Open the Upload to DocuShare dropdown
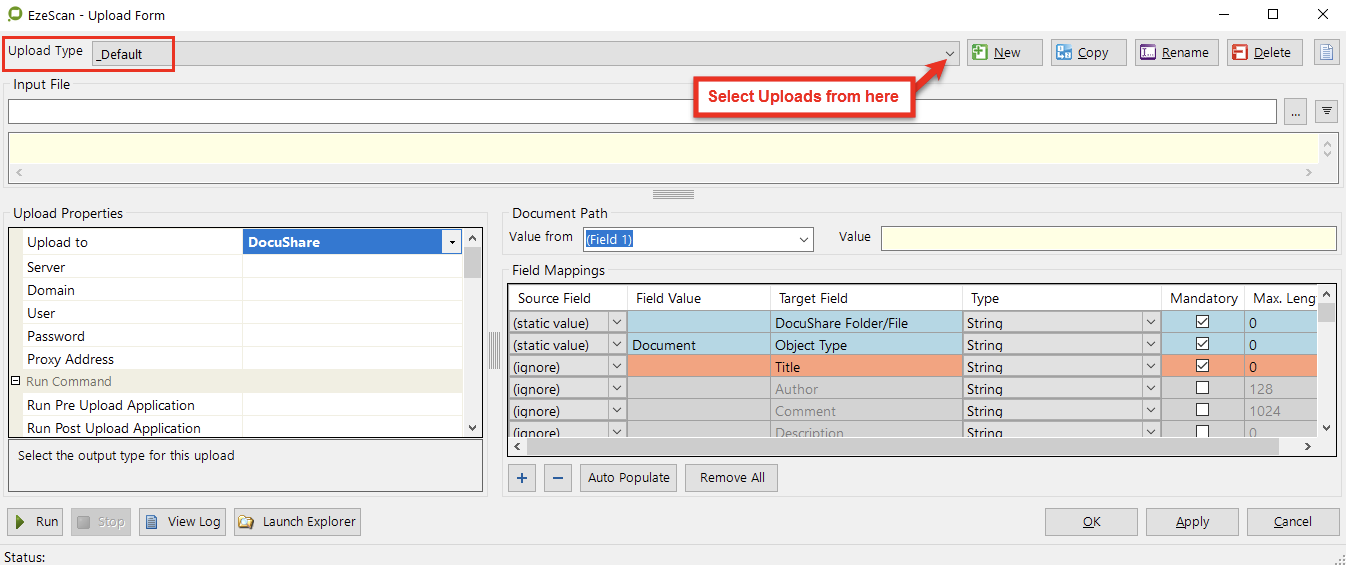The image size is (1346, 565). click(x=451, y=242)
